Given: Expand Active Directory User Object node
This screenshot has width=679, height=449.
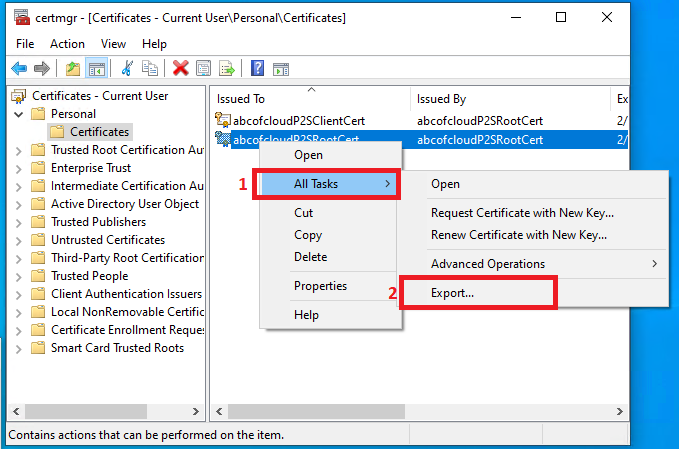Looking at the screenshot, I should tap(18, 204).
